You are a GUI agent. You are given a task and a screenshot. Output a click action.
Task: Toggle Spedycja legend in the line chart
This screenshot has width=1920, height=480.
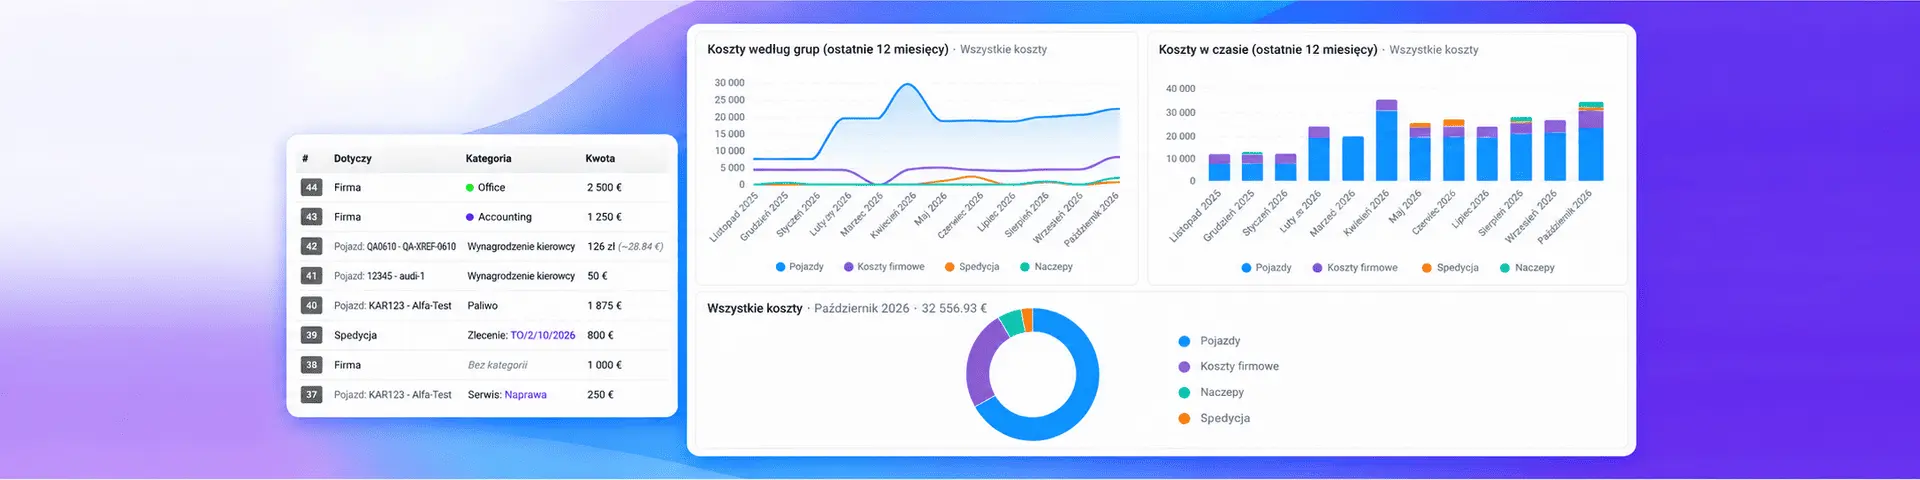coord(972,267)
